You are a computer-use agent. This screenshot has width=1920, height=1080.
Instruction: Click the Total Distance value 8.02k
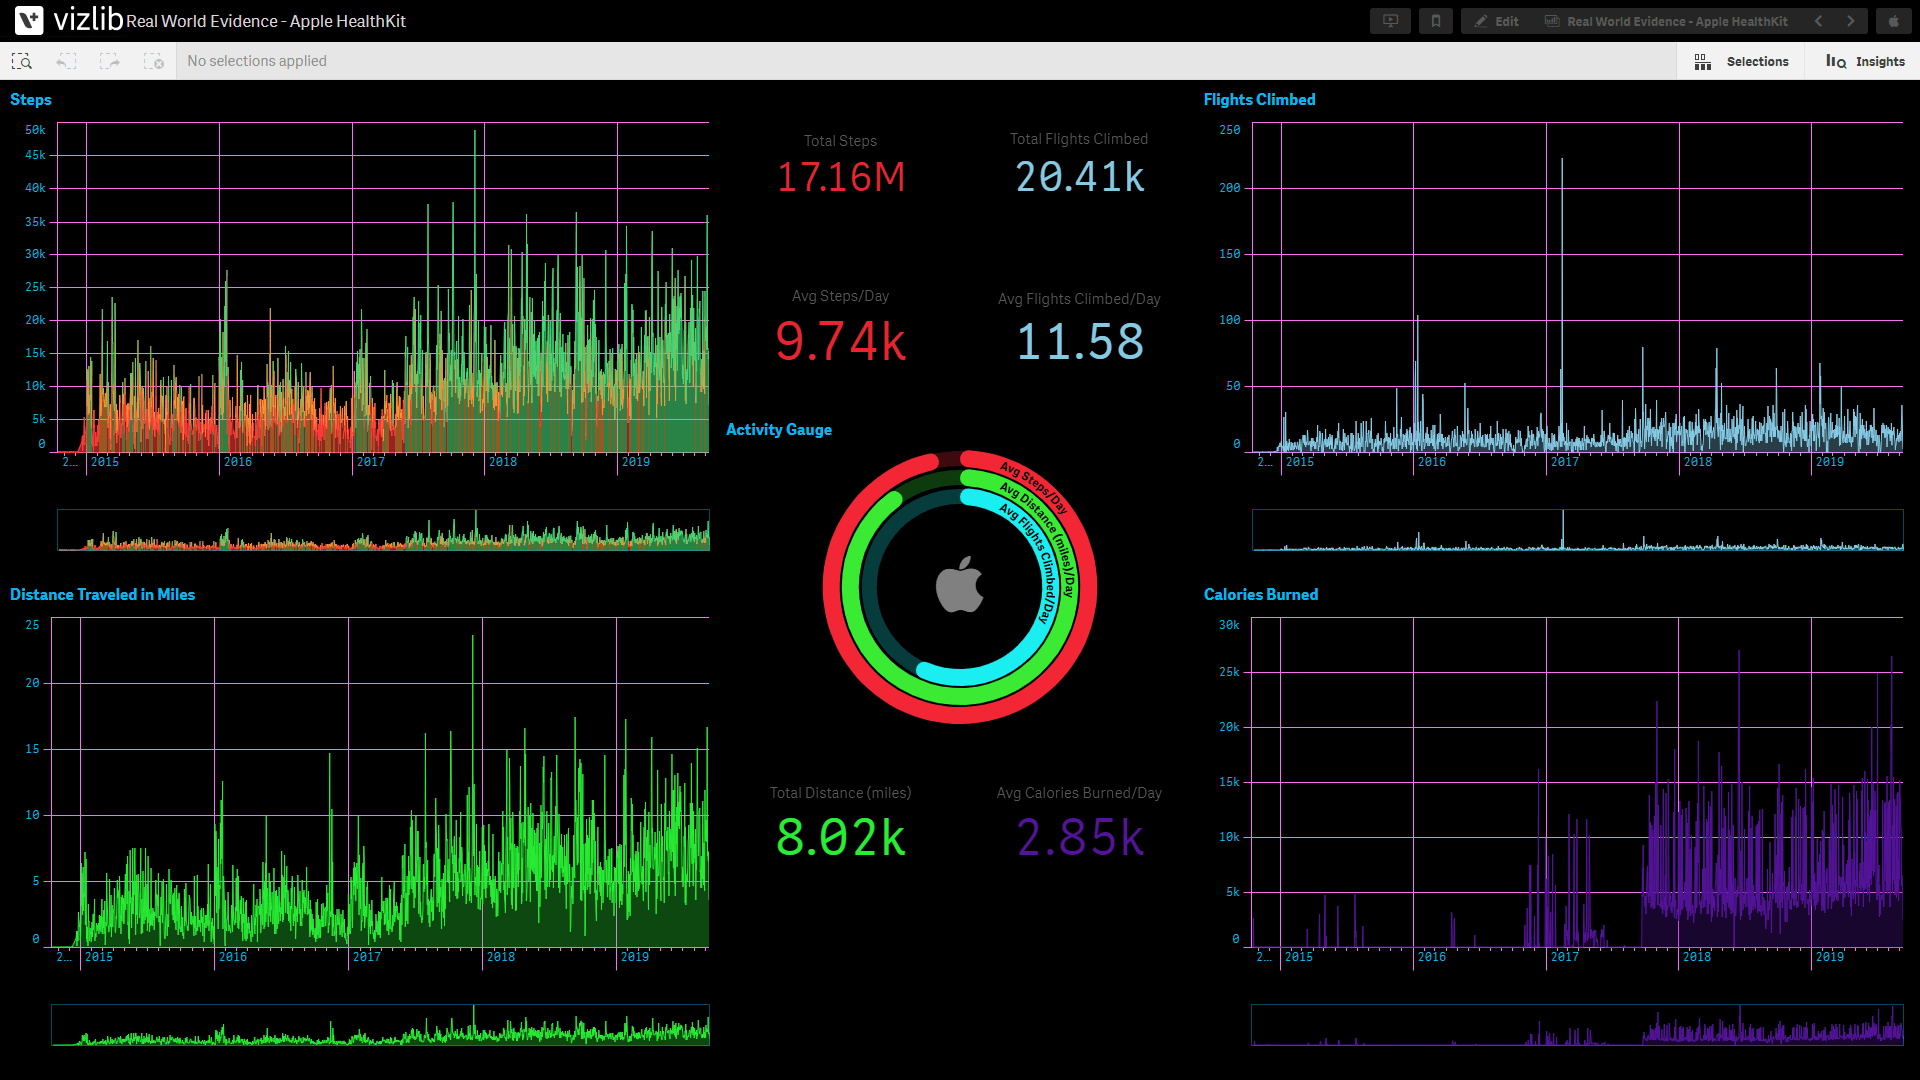pos(841,838)
